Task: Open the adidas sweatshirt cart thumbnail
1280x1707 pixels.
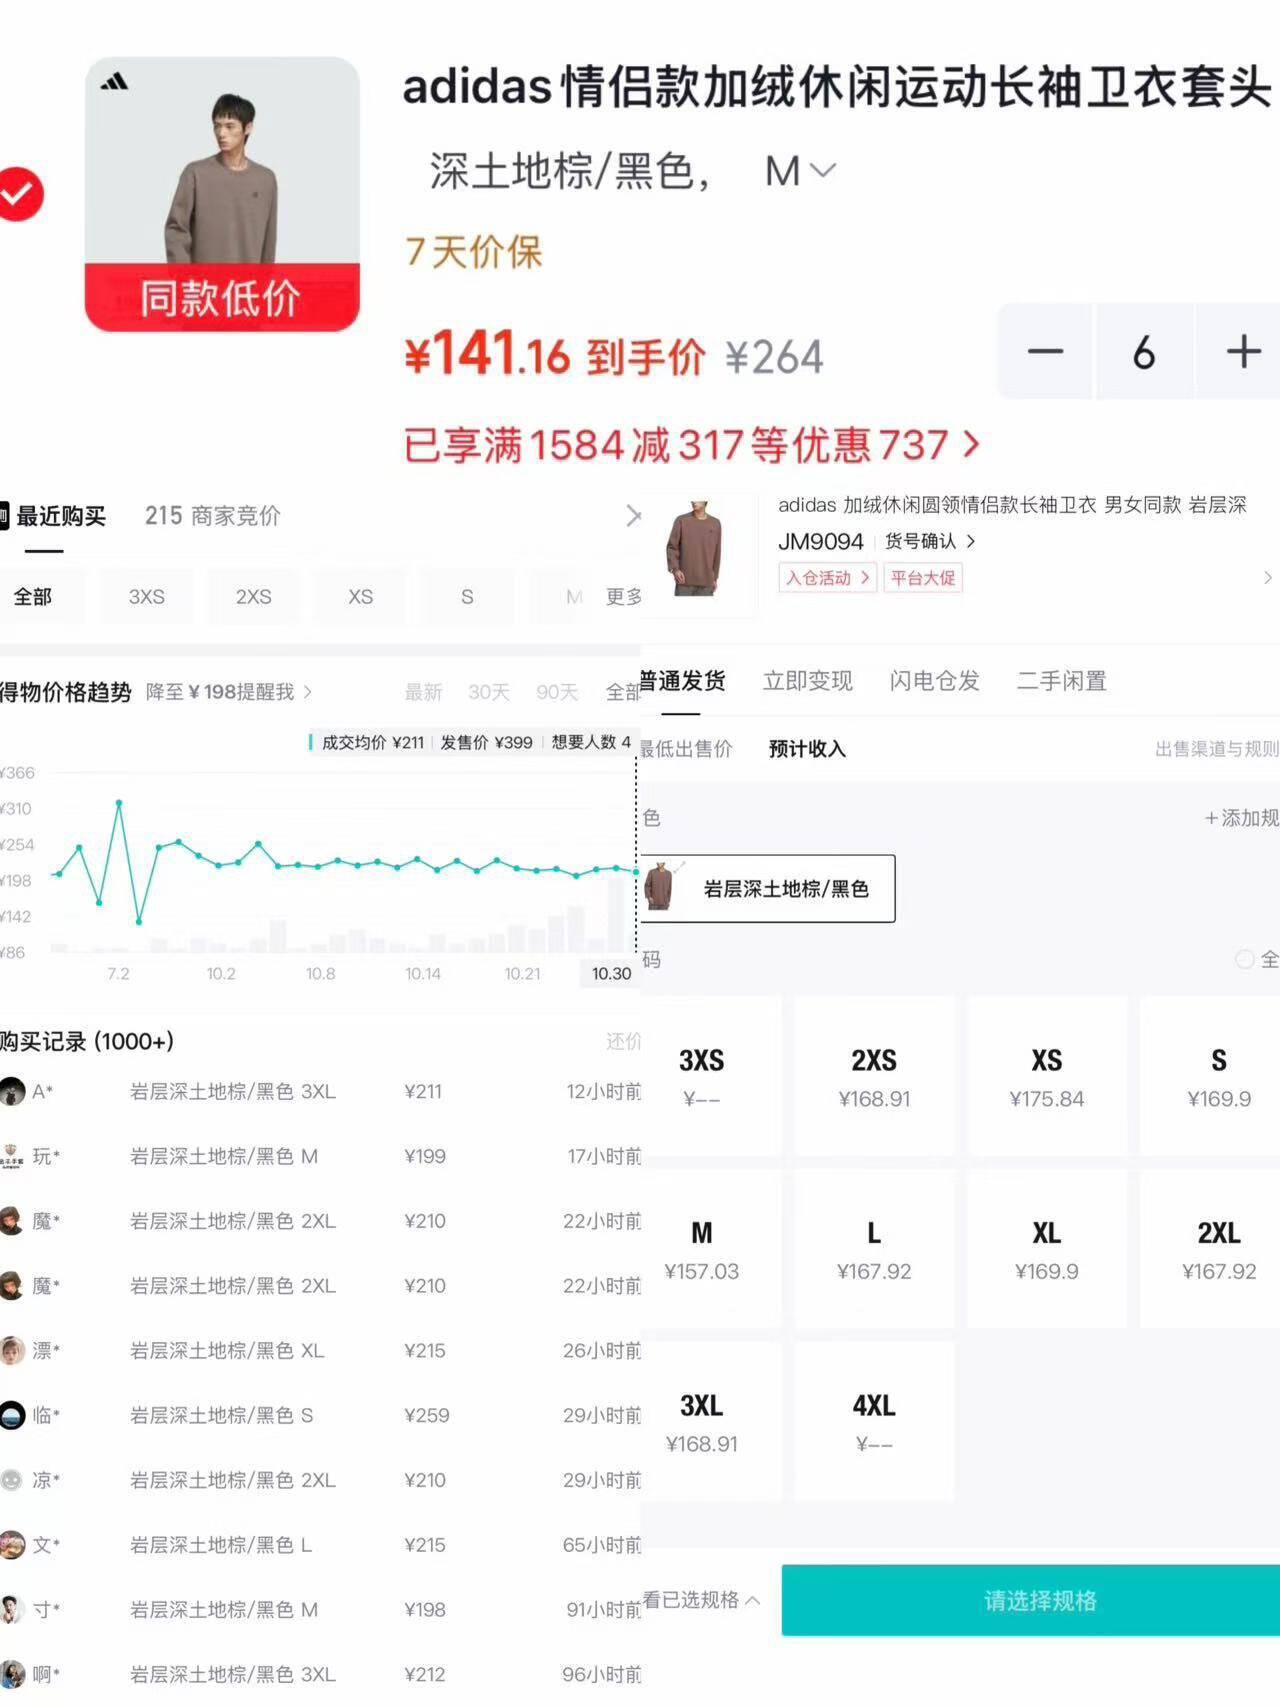Action: pyautogui.click(x=222, y=194)
